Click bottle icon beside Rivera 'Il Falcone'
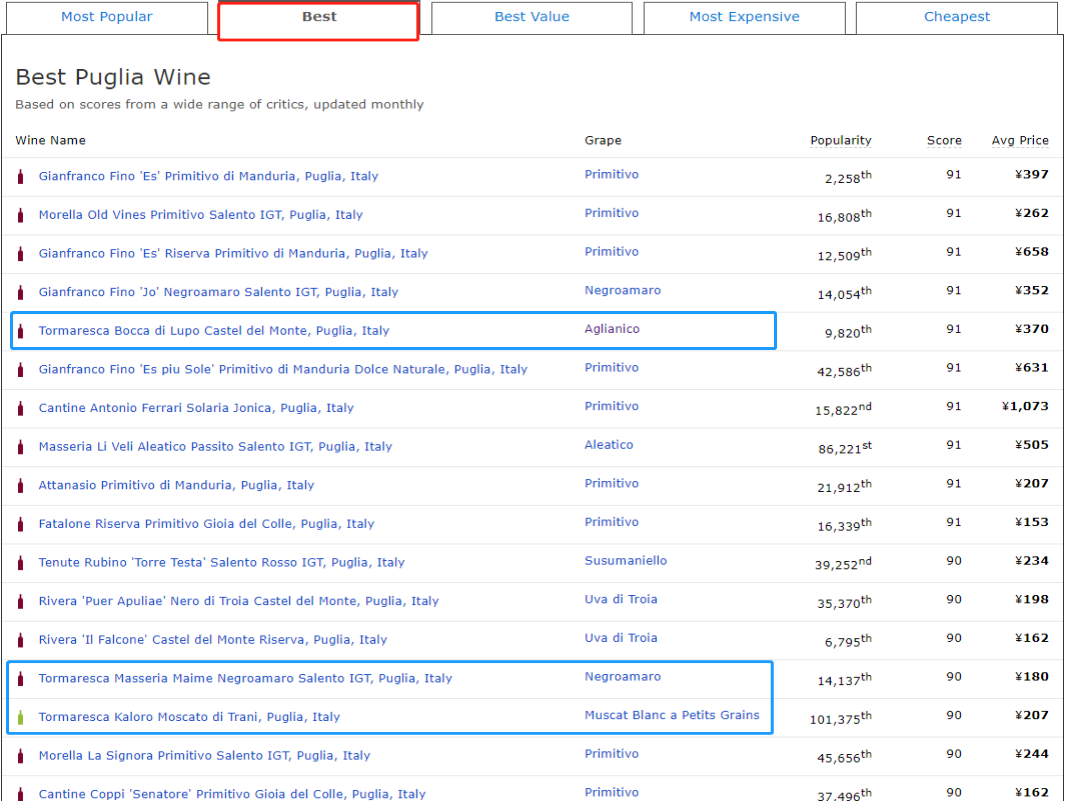The height and width of the screenshot is (801, 1065). coord(20,640)
